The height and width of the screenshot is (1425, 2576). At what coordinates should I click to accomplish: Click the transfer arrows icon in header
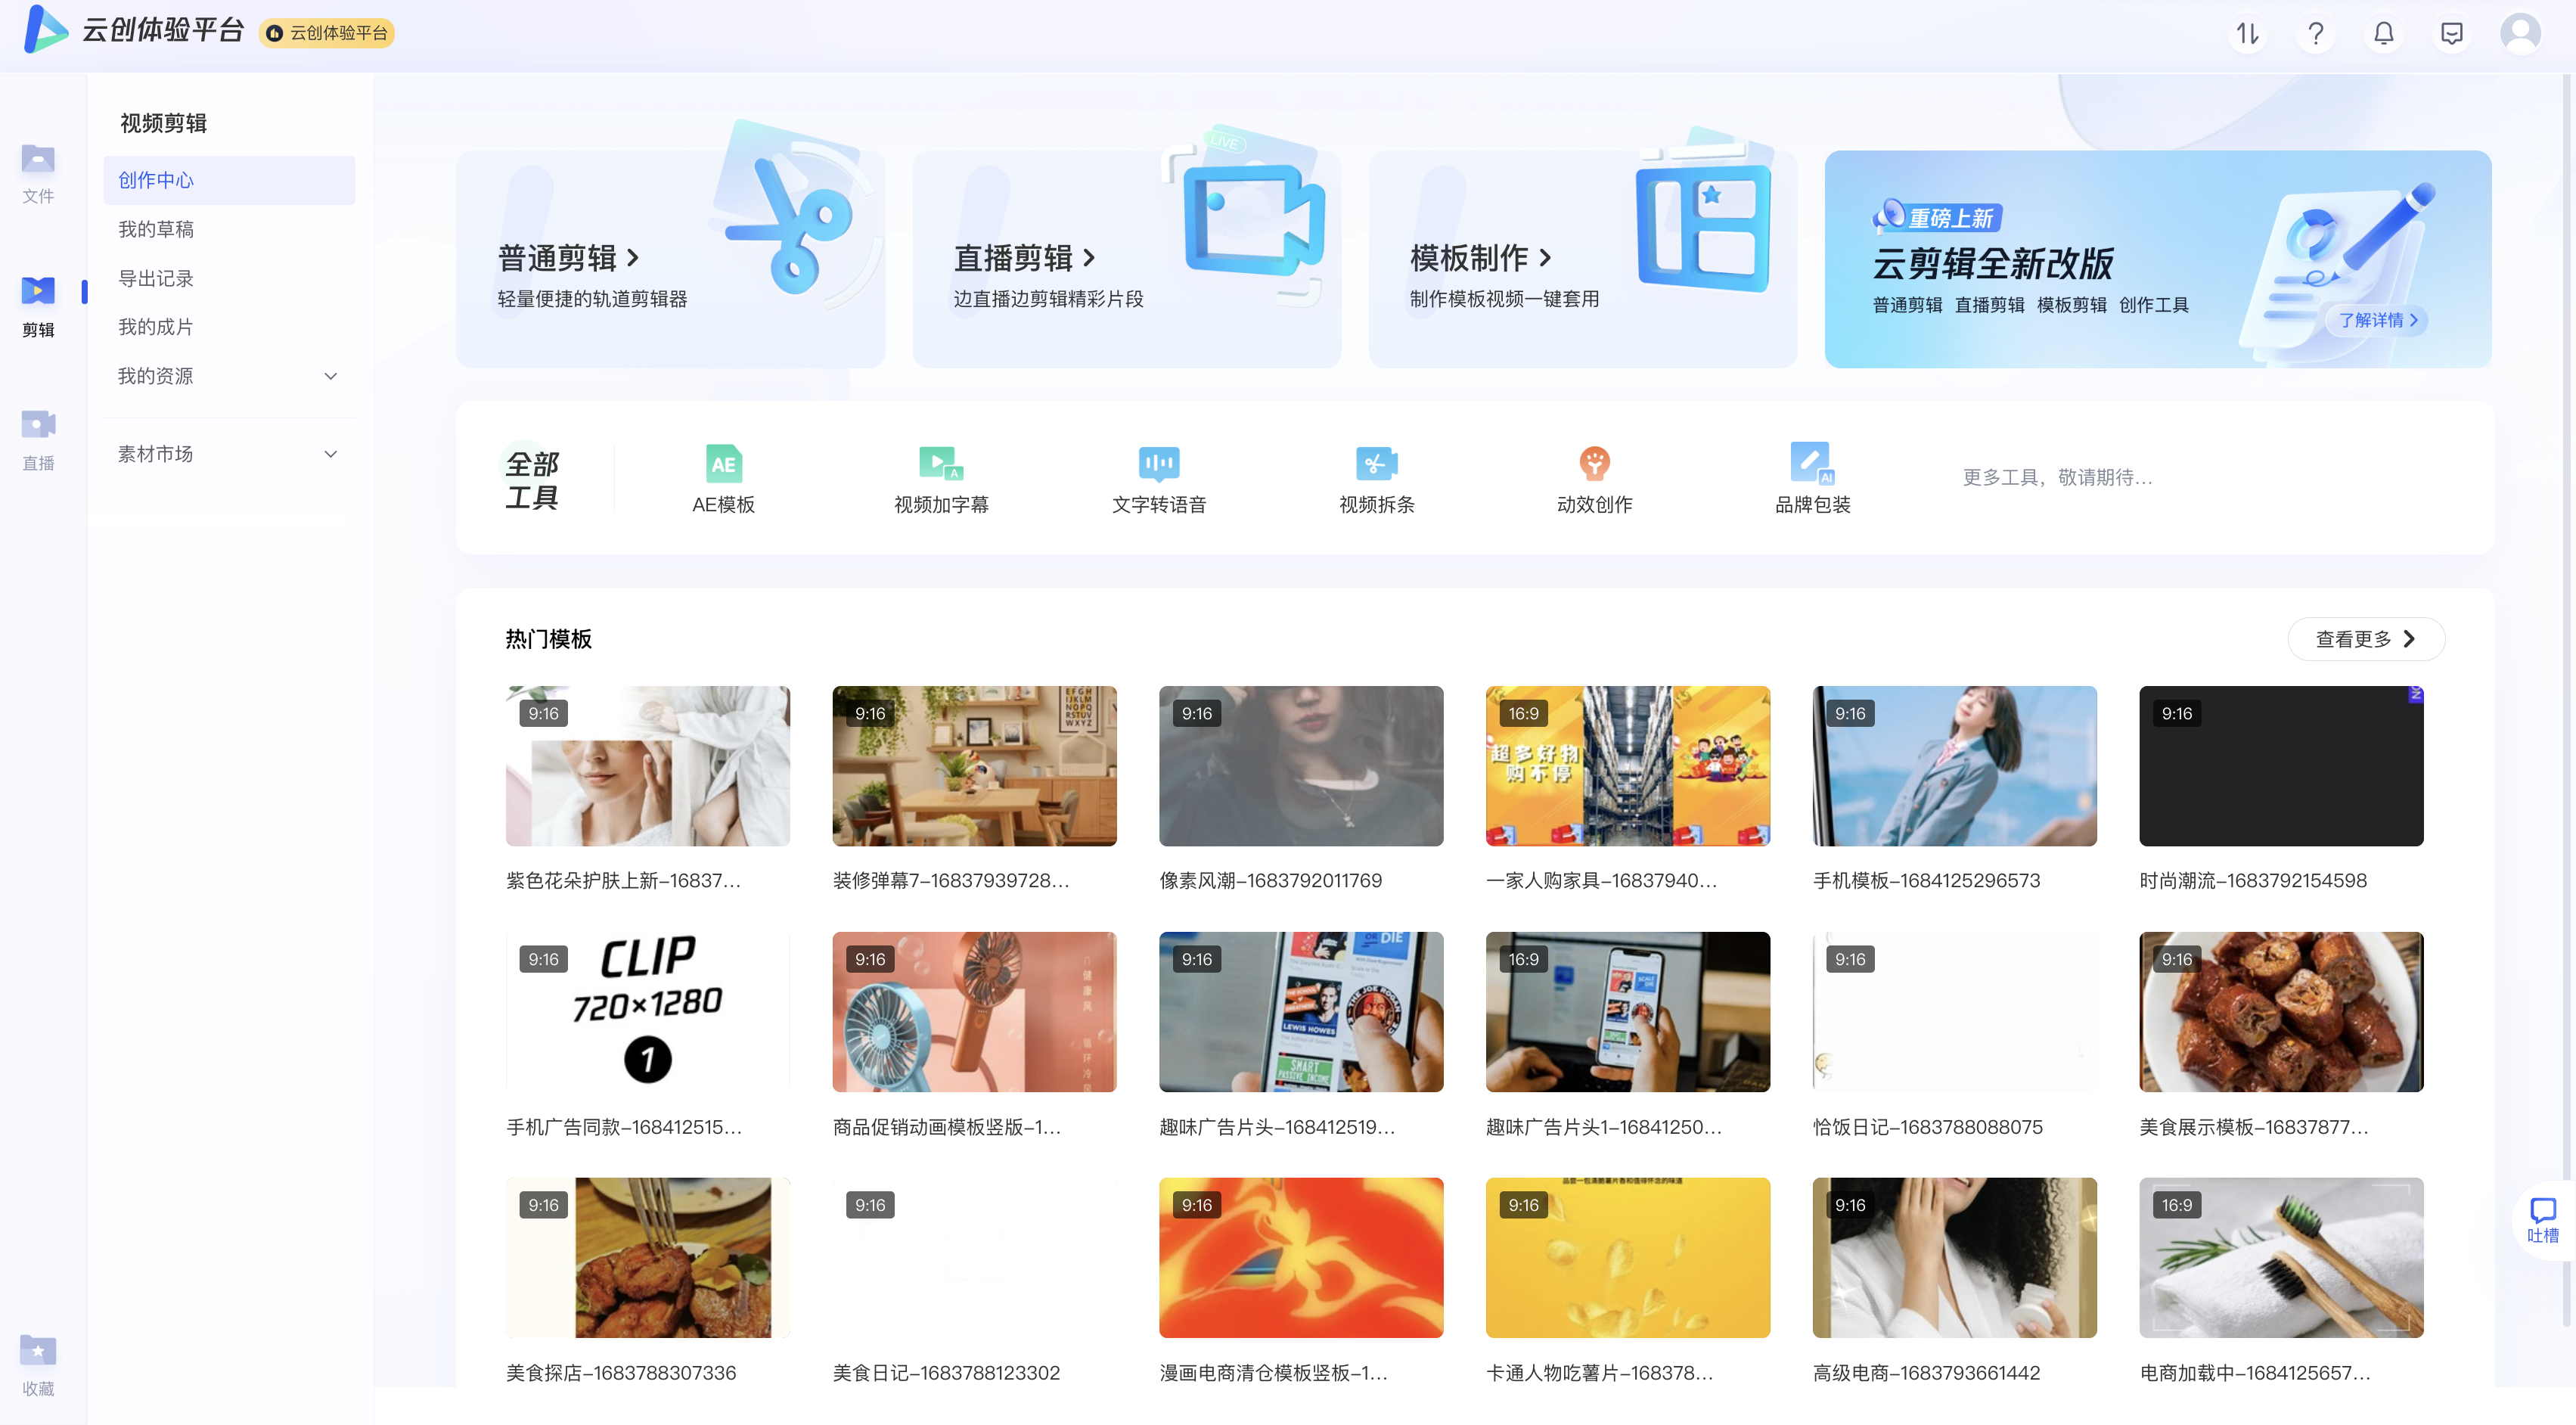pos(2247,34)
